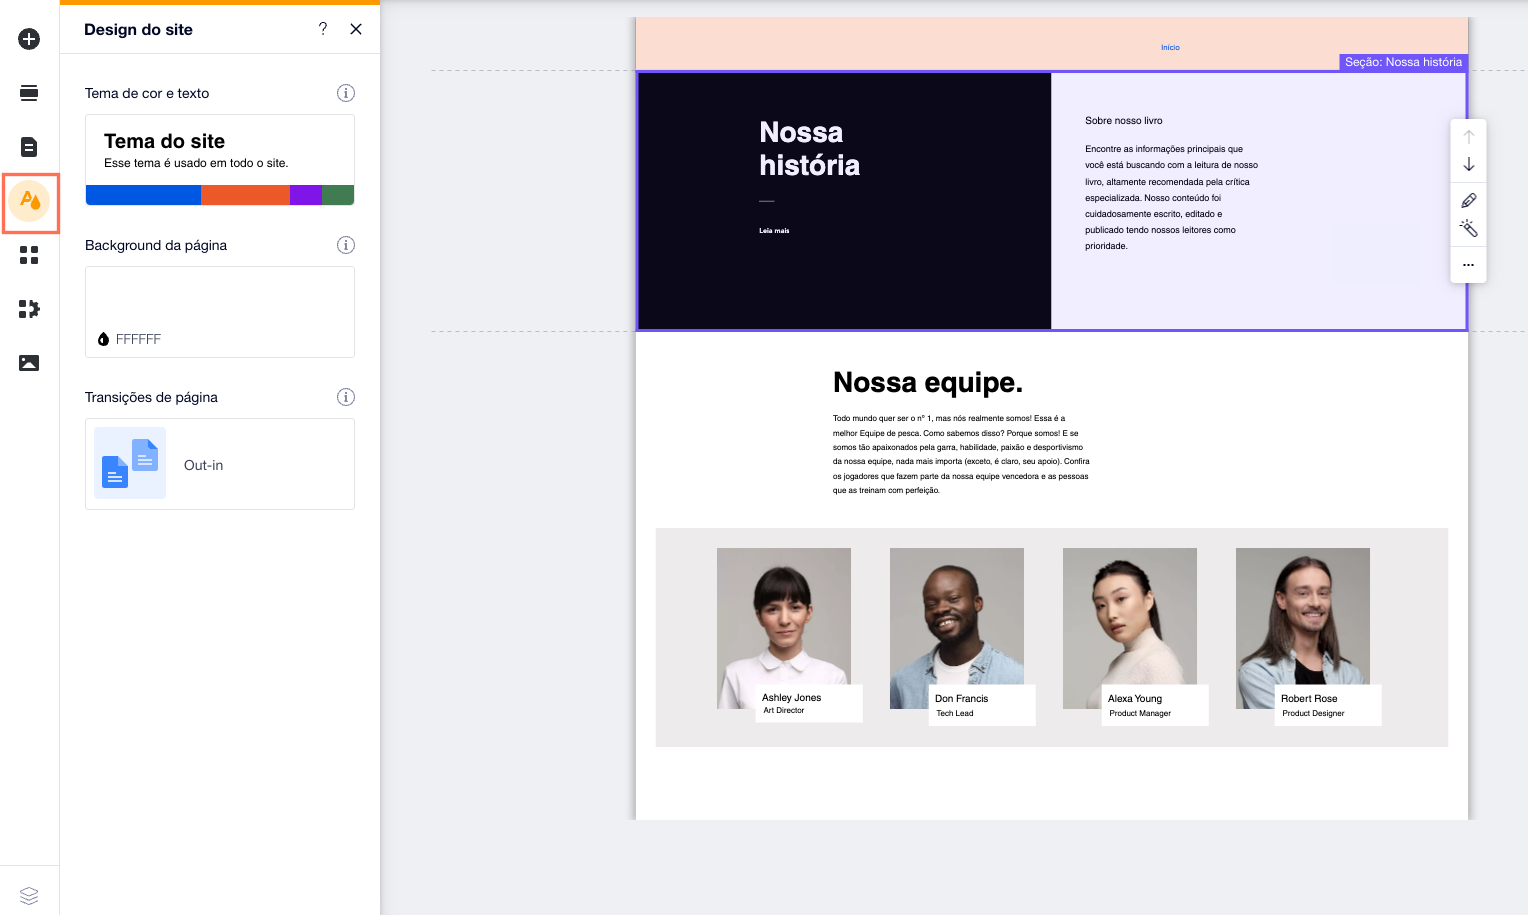This screenshot has height=921, width=1528.
Task: Open the App Market from the sidebar
Action: click(x=29, y=310)
